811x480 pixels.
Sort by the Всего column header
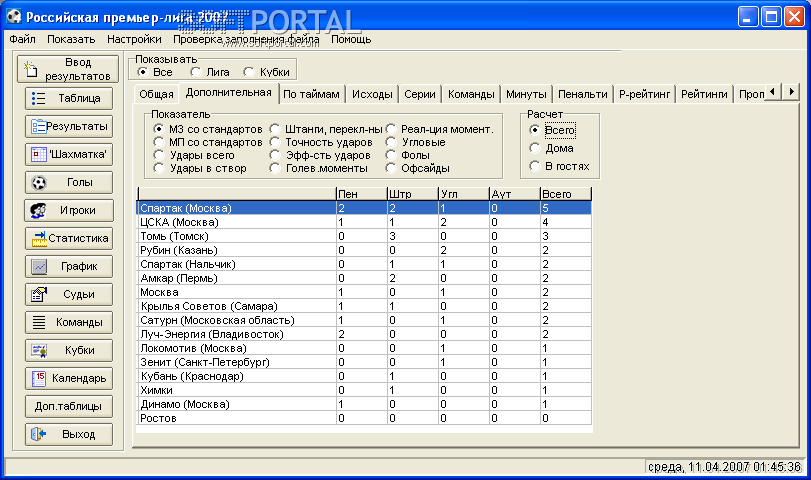566,194
